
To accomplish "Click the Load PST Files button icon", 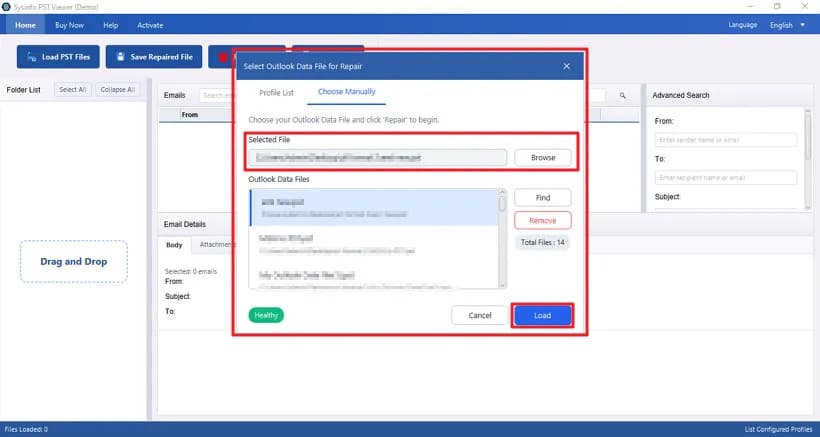I will click(x=32, y=57).
